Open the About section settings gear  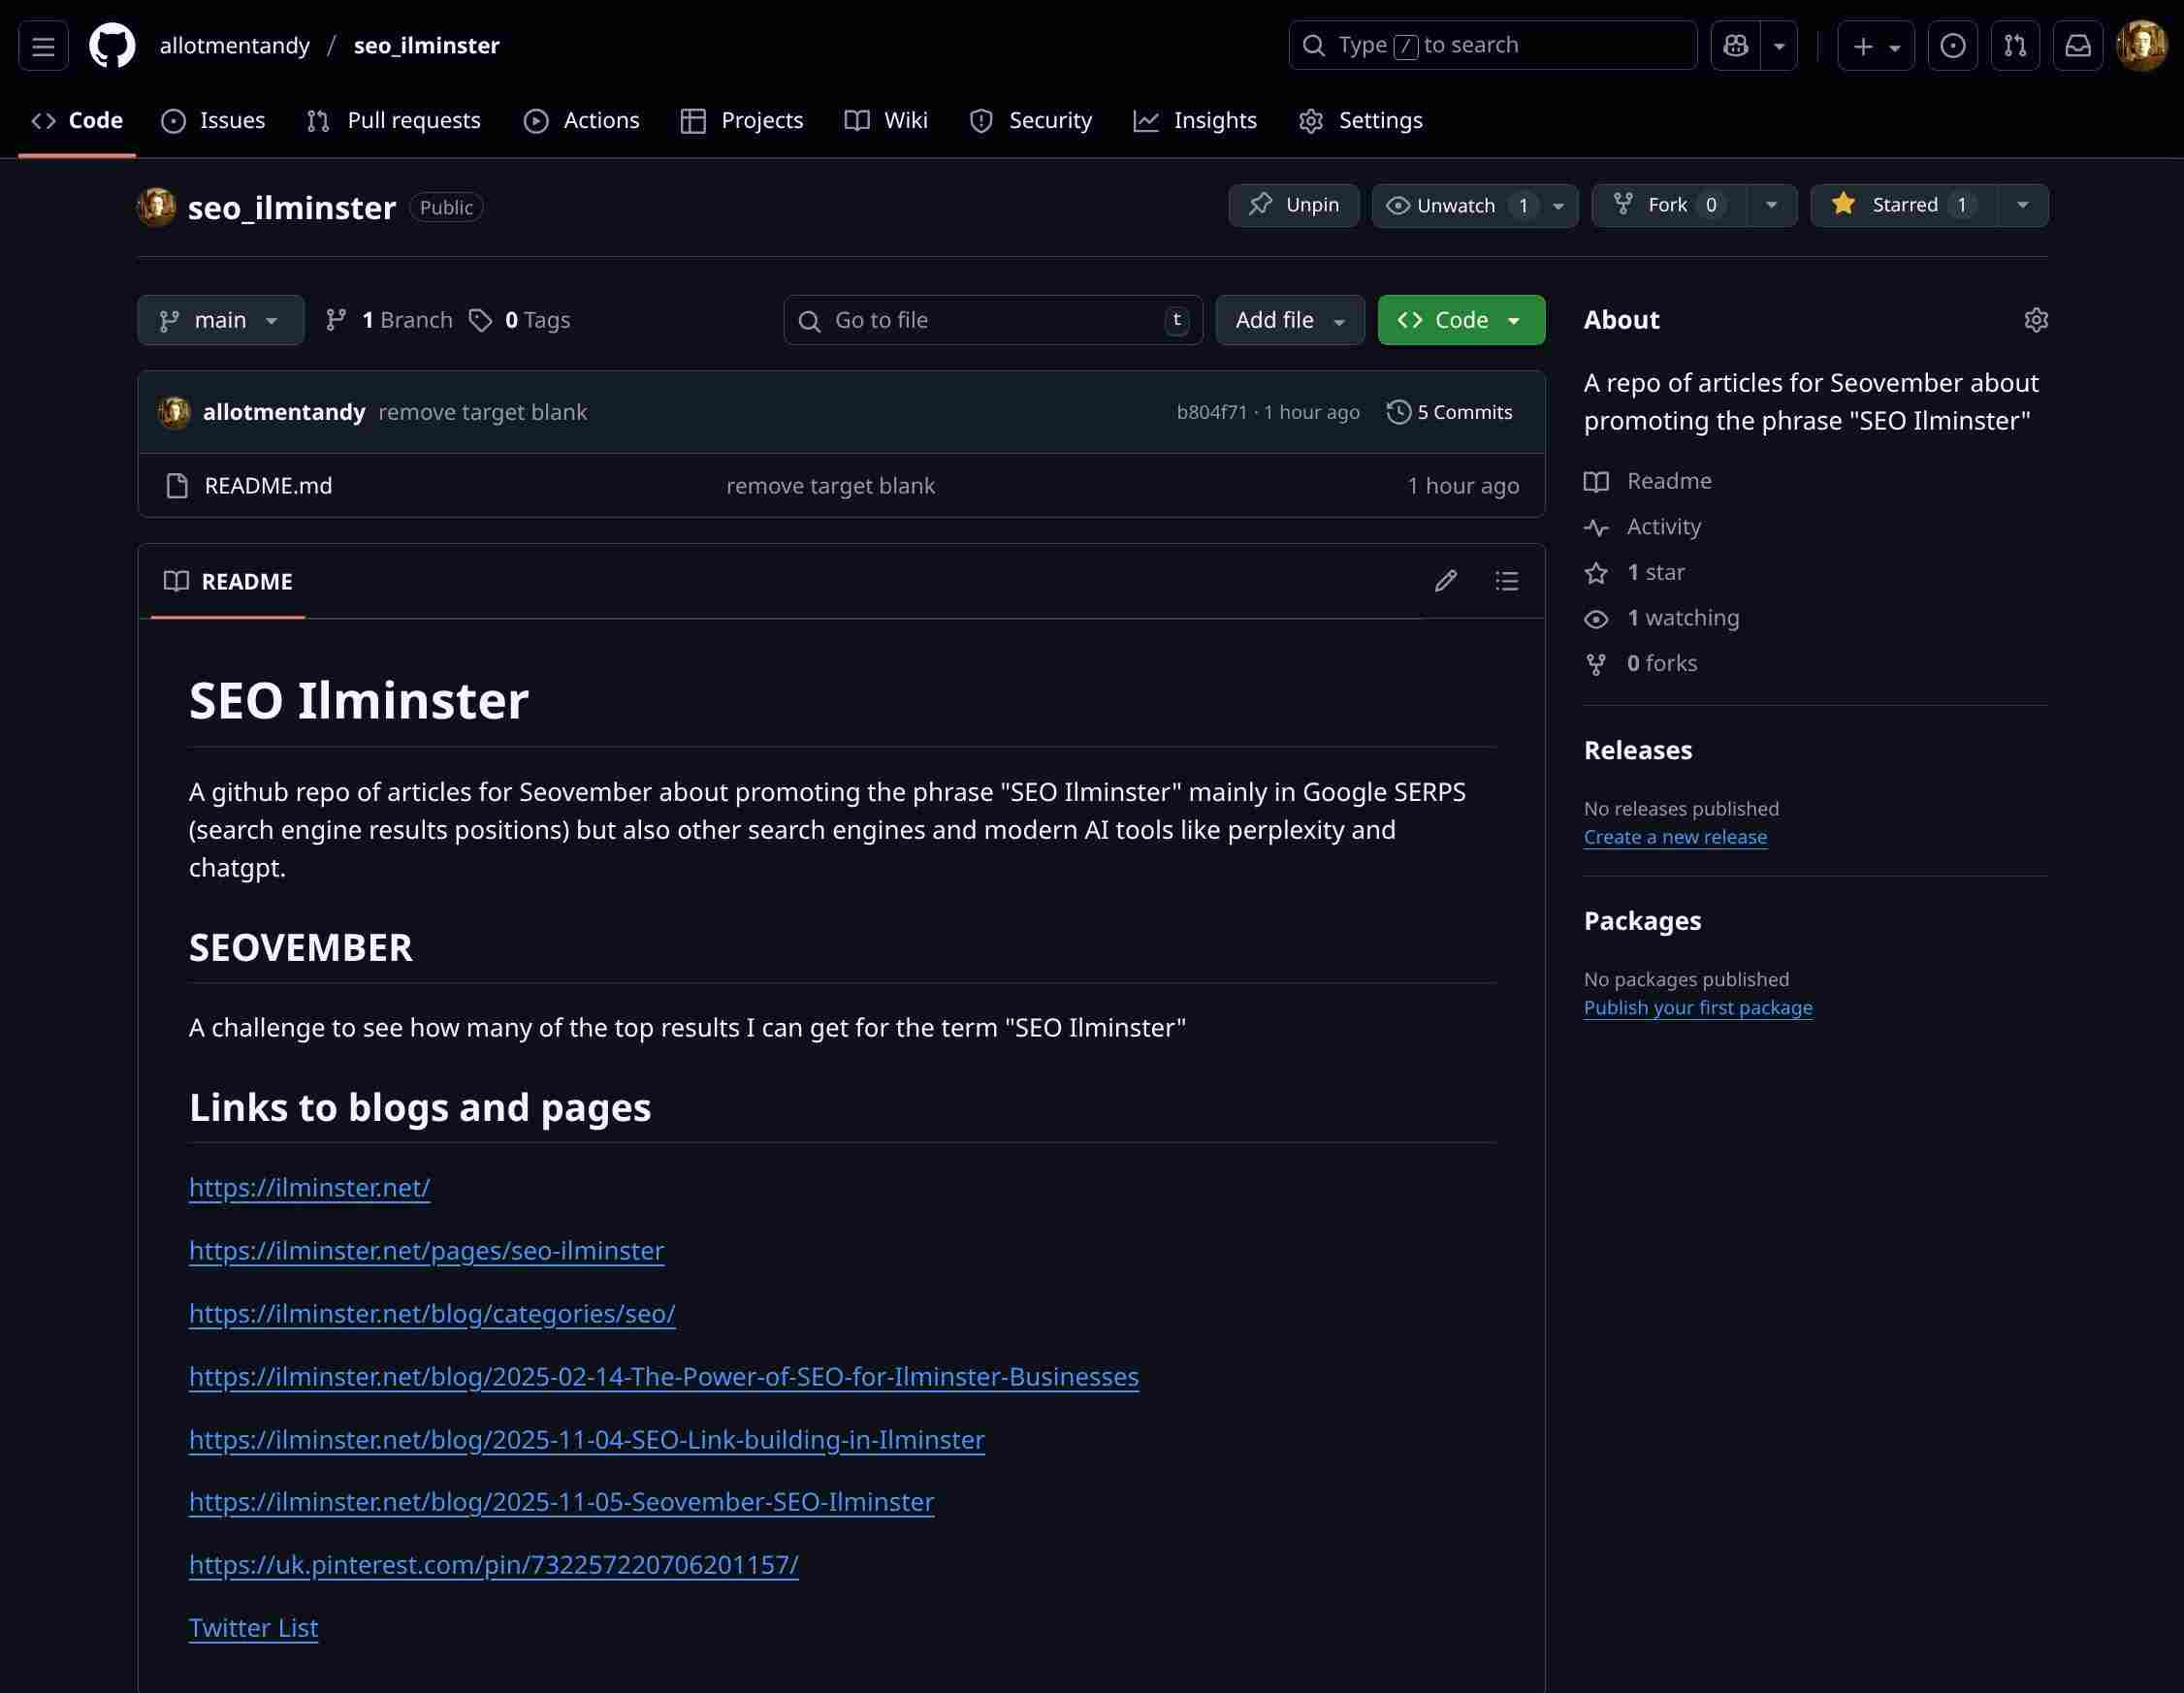tap(2036, 319)
